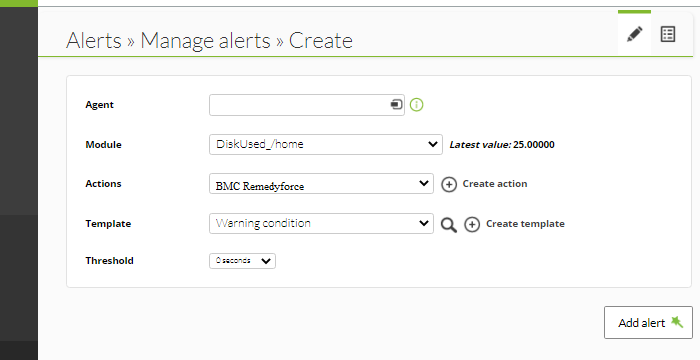Click the magic wand icon on Add alert
This screenshot has width=700, height=360.
point(677,322)
